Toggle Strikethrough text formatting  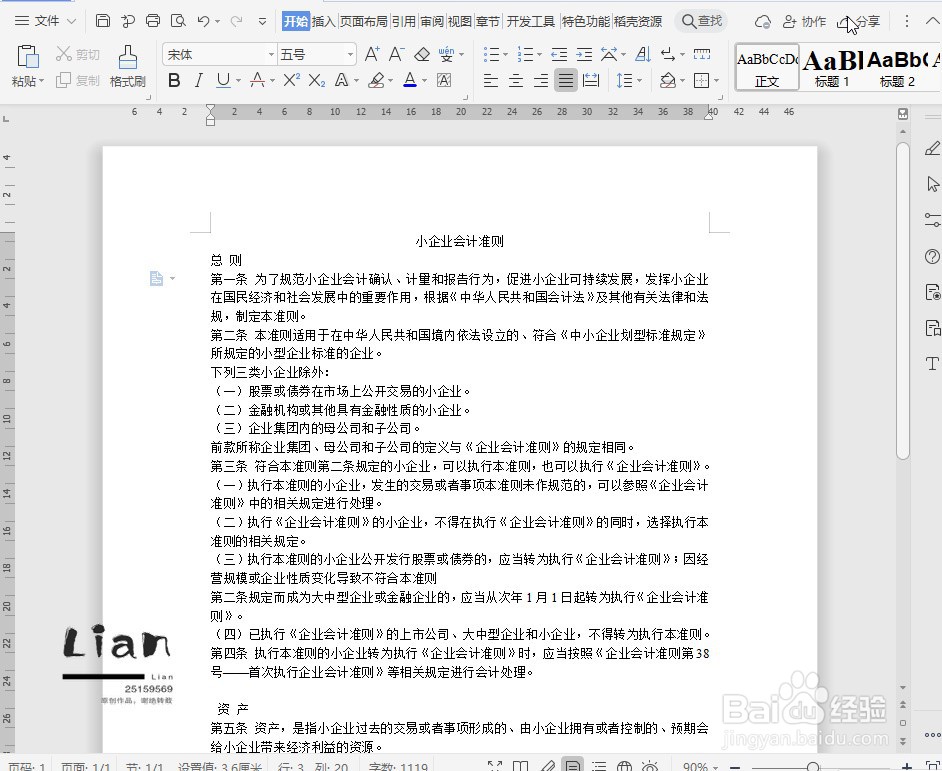pos(258,80)
